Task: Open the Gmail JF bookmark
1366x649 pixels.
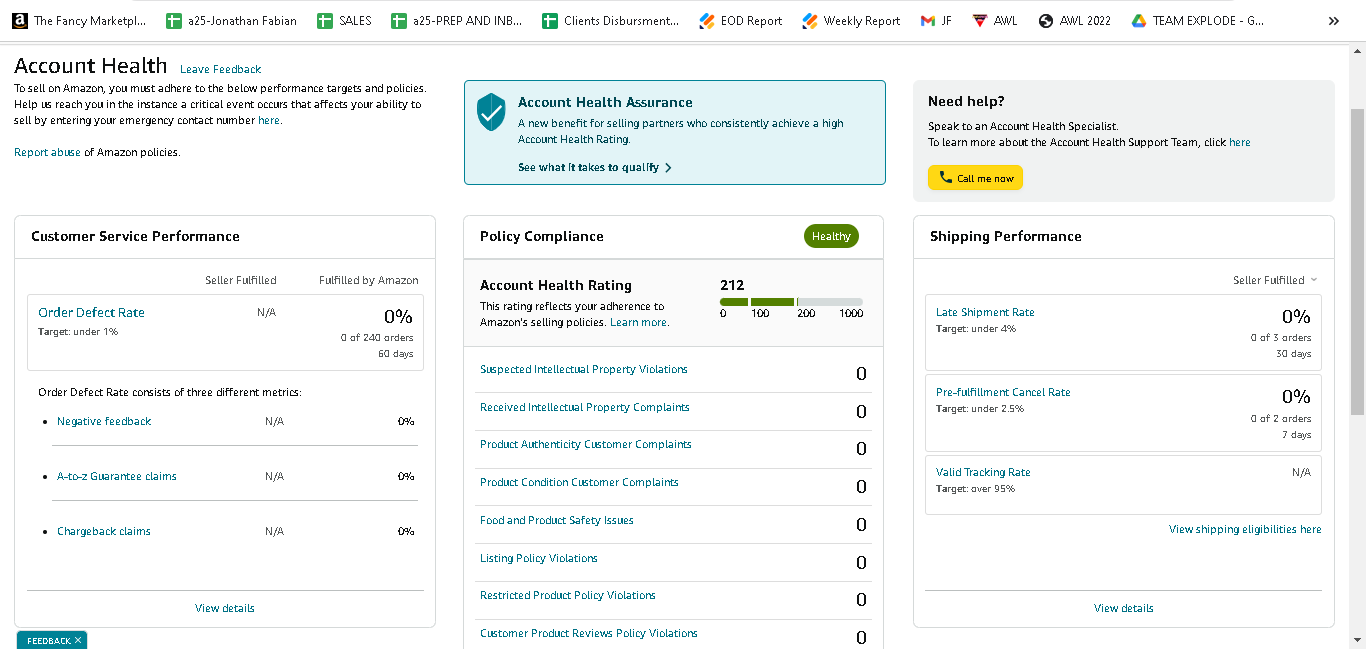Action: pos(936,20)
